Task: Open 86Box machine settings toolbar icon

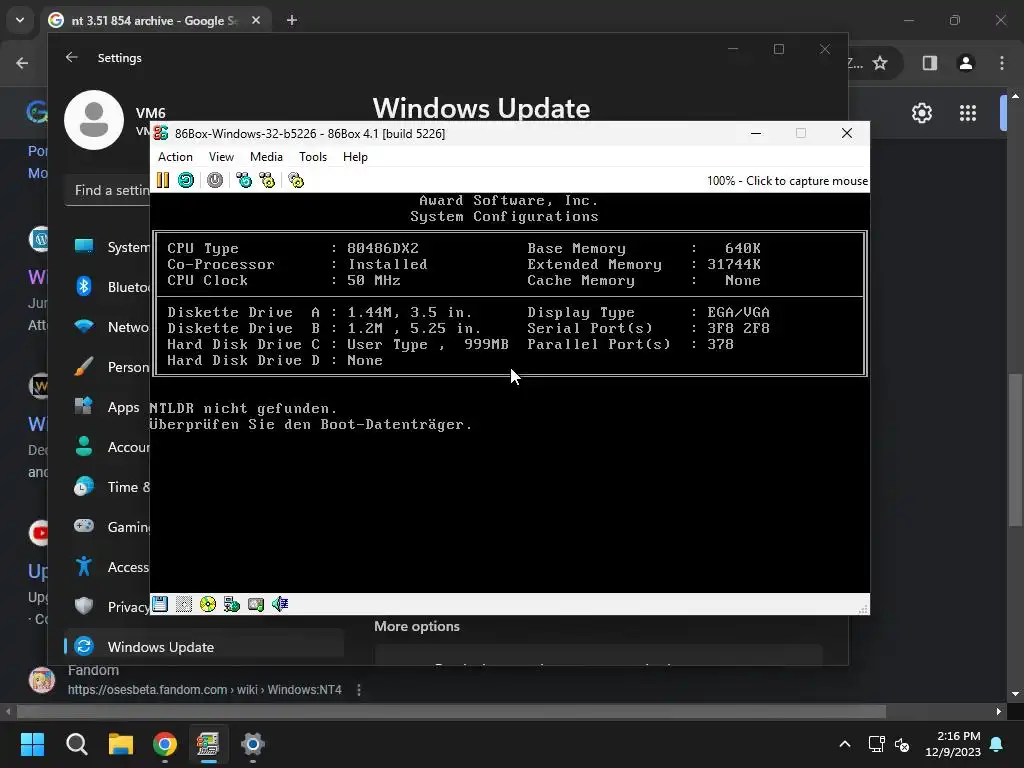Action: point(296,180)
